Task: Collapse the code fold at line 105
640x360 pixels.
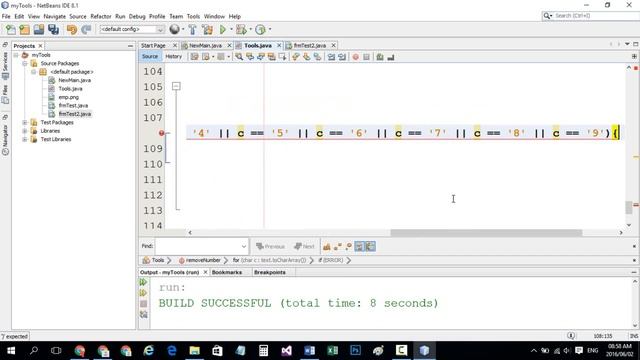Action: click(176, 86)
